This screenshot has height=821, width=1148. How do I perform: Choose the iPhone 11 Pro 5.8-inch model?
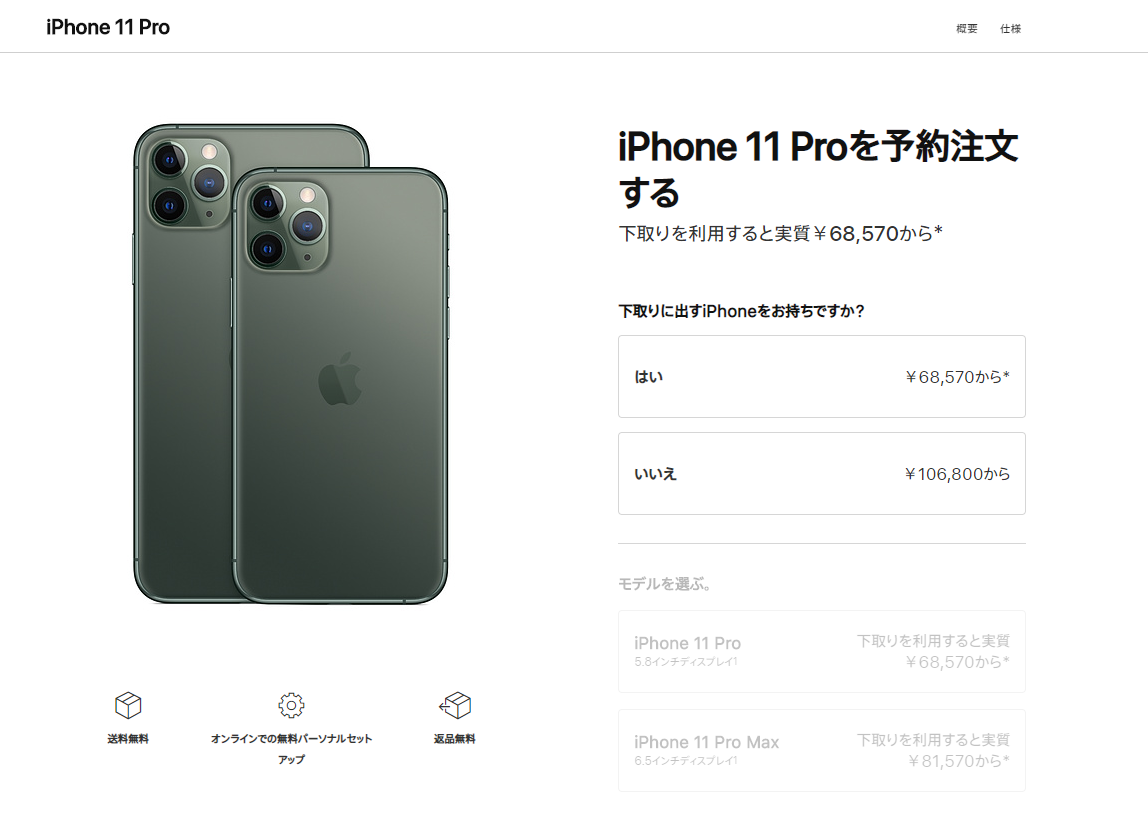(x=821, y=651)
